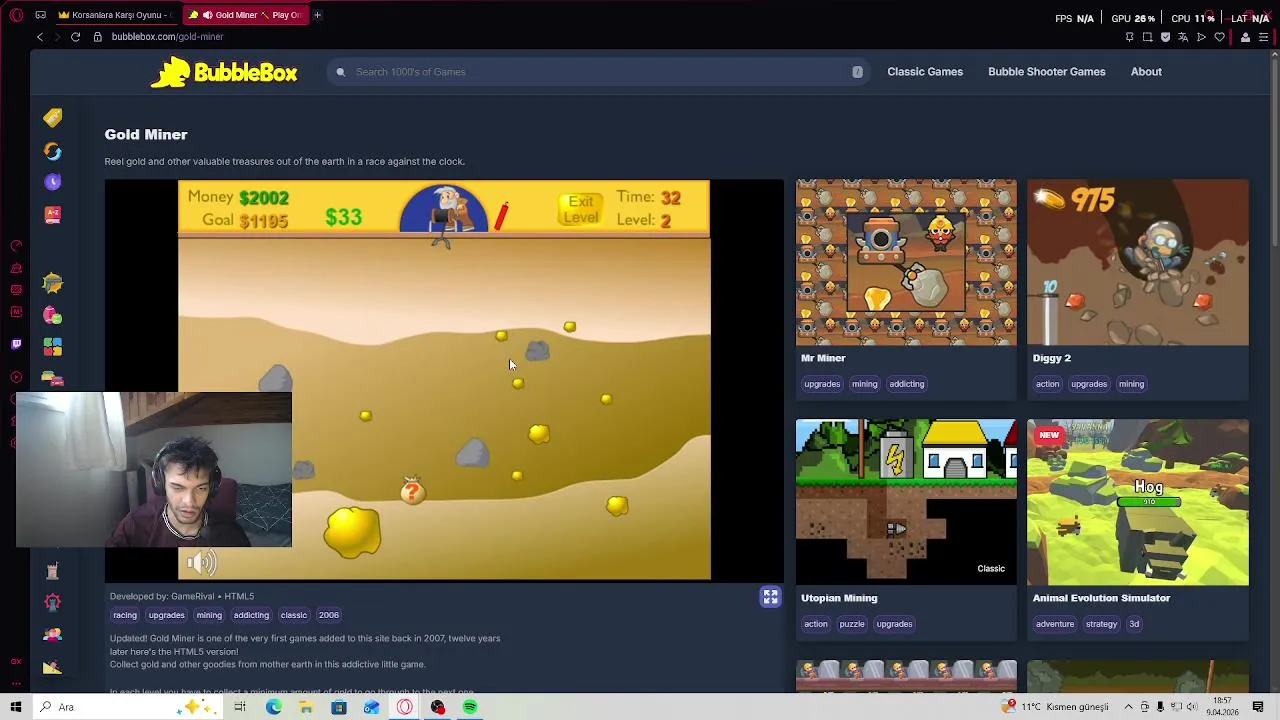Image resolution: width=1280 pixels, height=720 pixels.
Task: Click the search magnifier icon
Action: (341, 72)
